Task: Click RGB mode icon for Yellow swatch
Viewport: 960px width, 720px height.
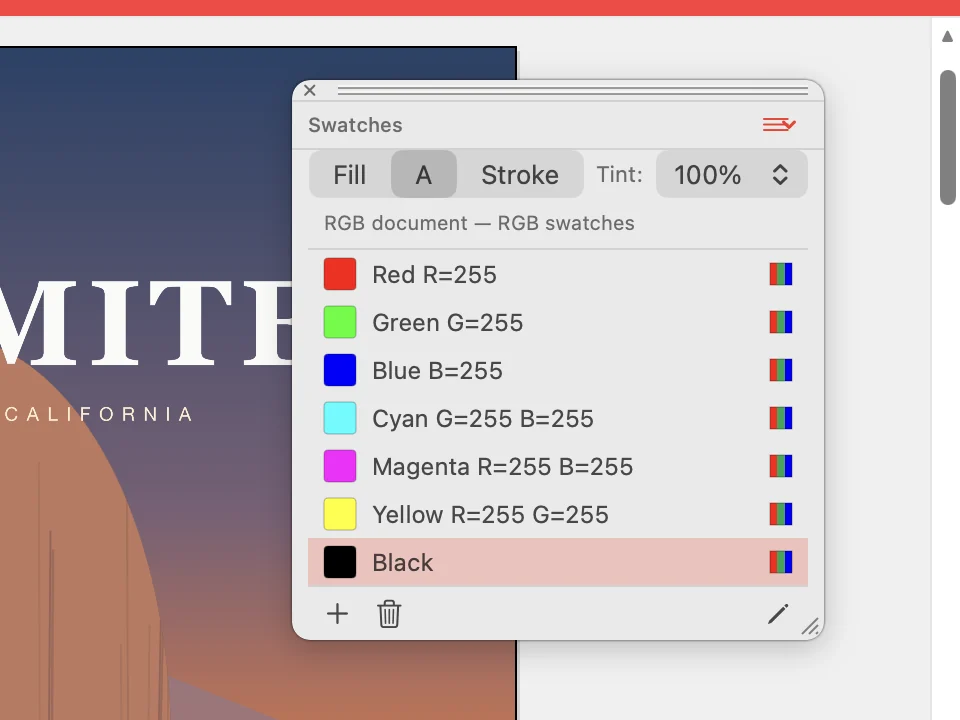Action: (x=781, y=514)
